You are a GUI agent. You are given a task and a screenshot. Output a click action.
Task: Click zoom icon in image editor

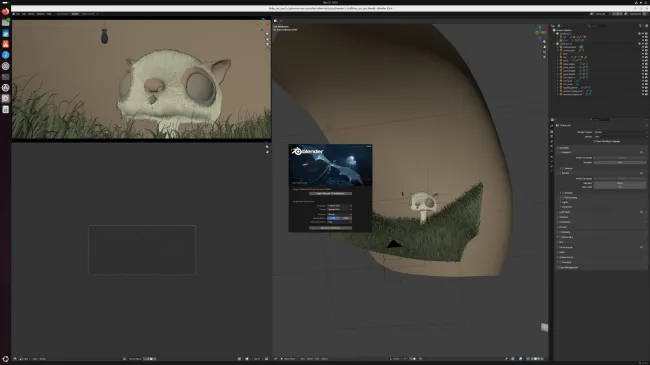pos(267,147)
